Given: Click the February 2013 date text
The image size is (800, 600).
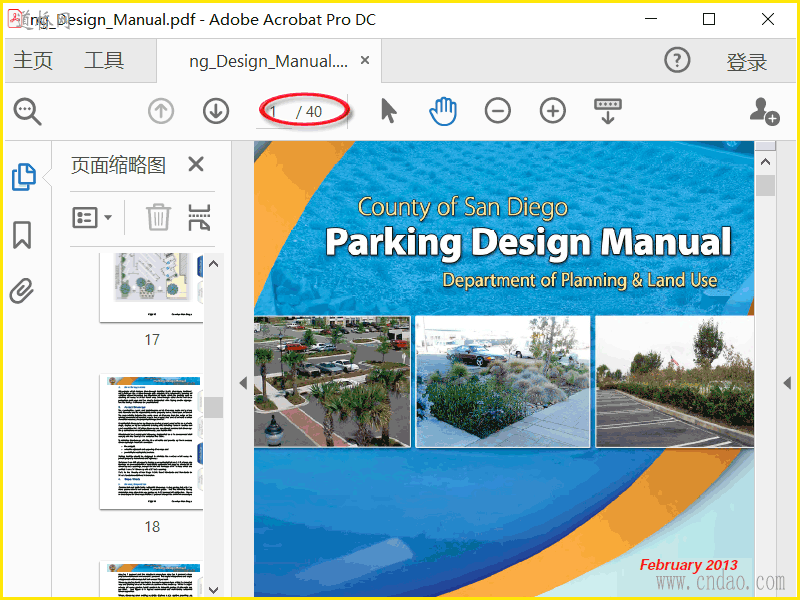Looking at the screenshot, I should 689,565.
